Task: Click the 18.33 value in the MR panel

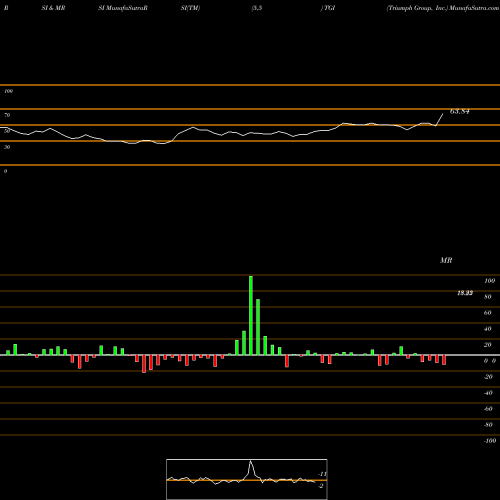Action: [x=465, y=293]
